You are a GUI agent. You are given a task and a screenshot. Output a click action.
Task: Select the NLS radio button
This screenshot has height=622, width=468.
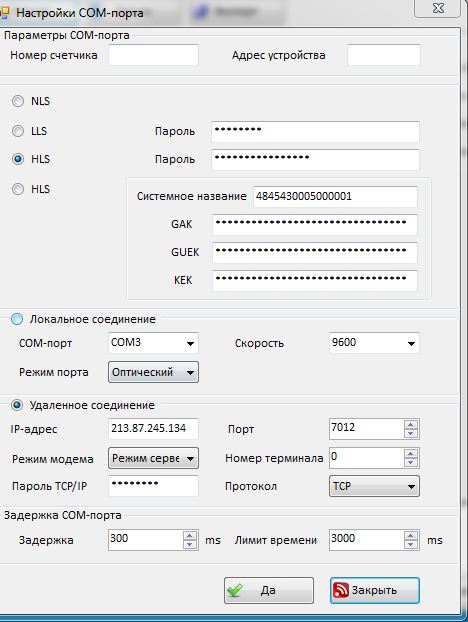tap(18, 101)
